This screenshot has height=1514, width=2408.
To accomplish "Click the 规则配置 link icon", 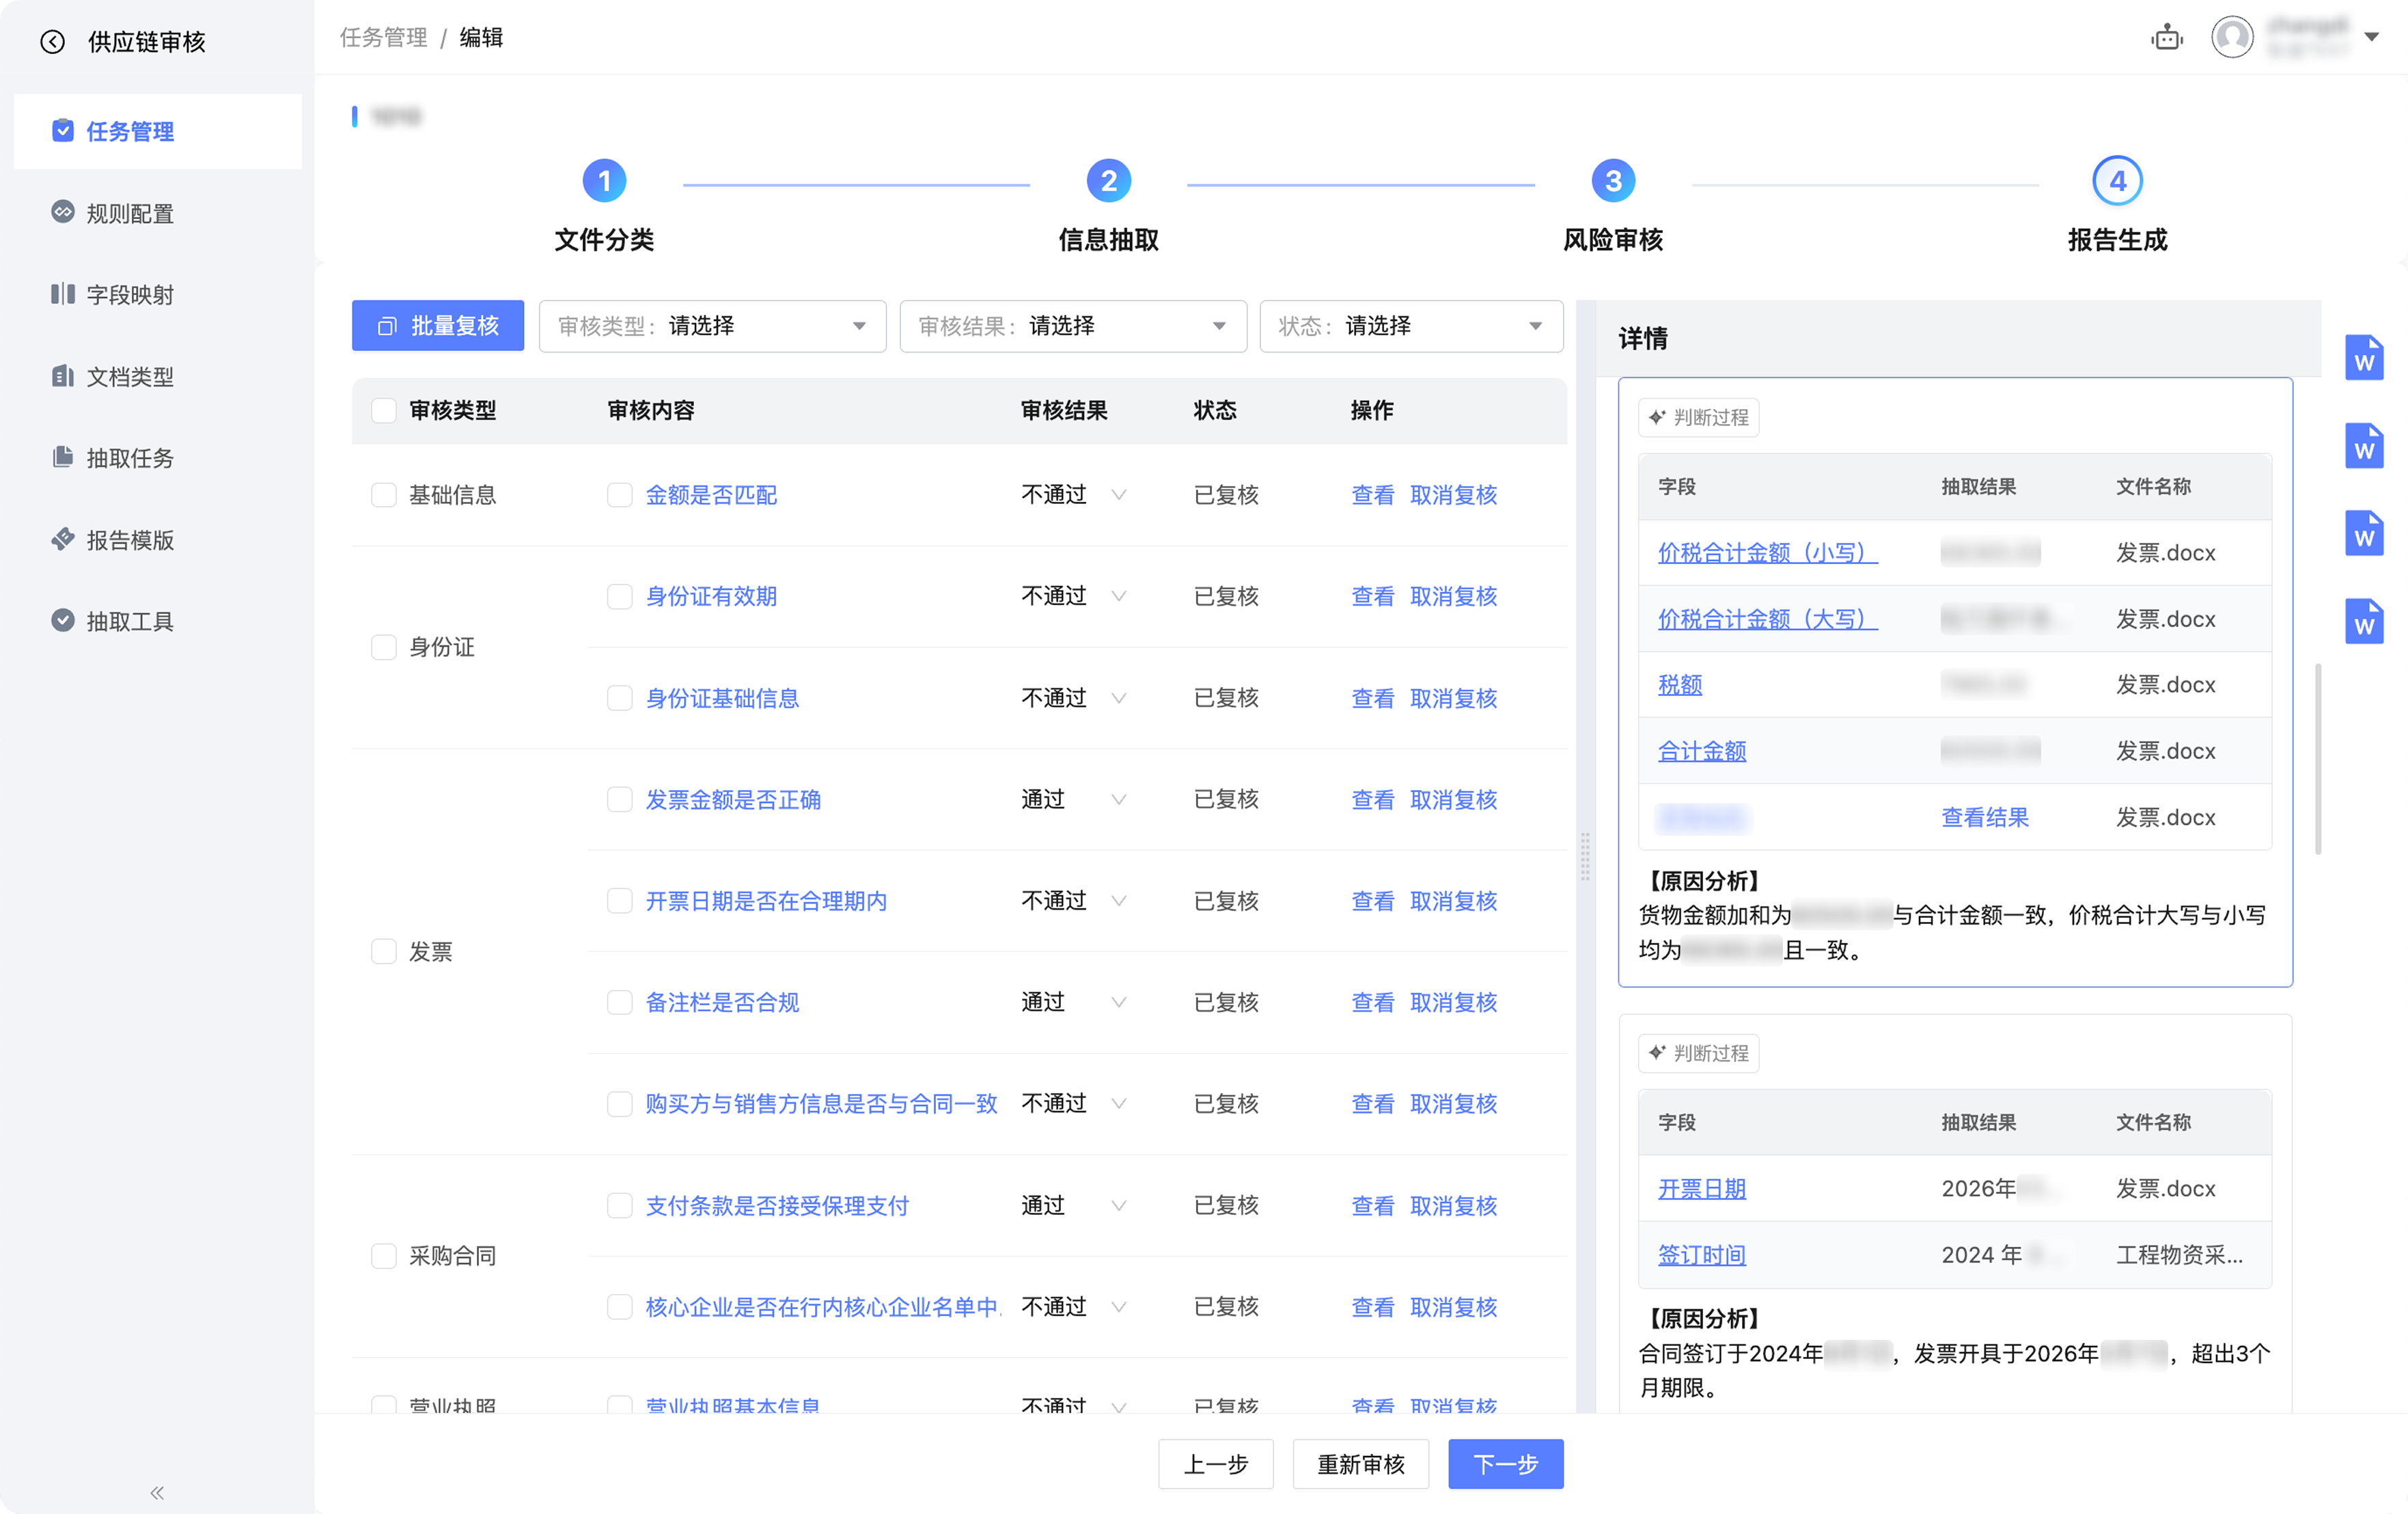I will (x=63, y=212).
